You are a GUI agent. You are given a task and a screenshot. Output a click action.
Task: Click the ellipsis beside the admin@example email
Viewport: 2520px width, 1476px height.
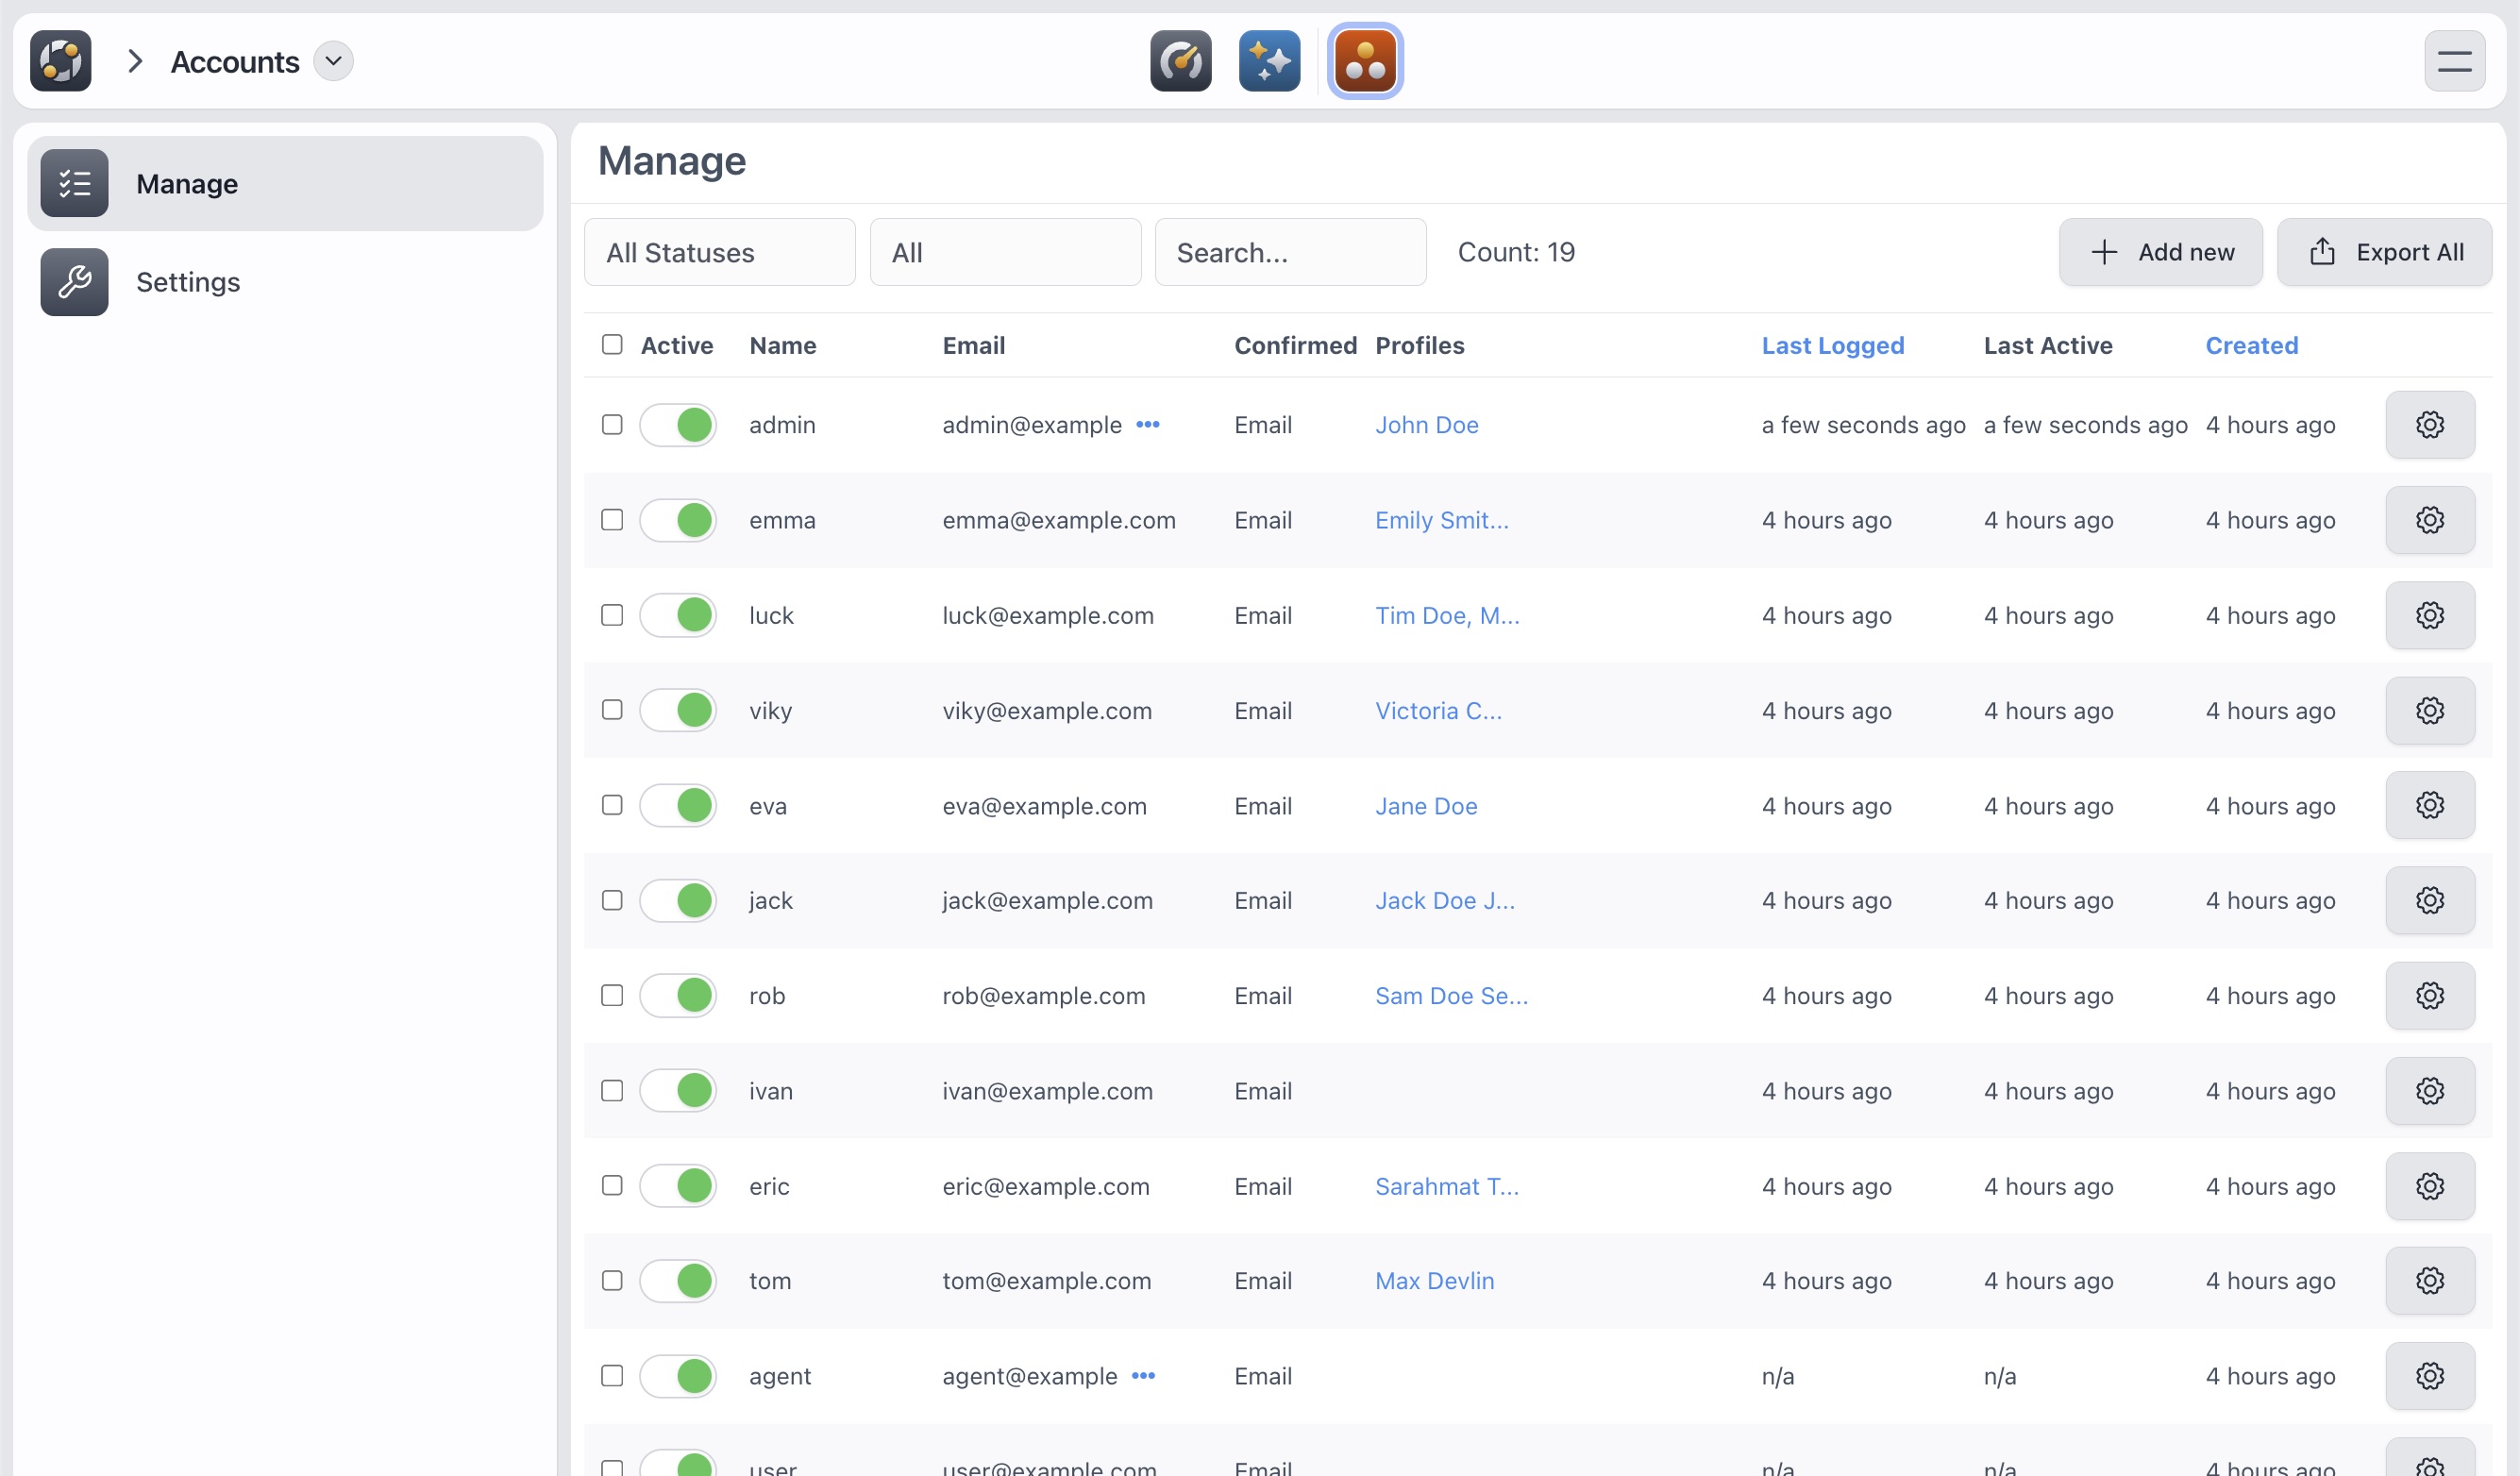pos(1148,425)
